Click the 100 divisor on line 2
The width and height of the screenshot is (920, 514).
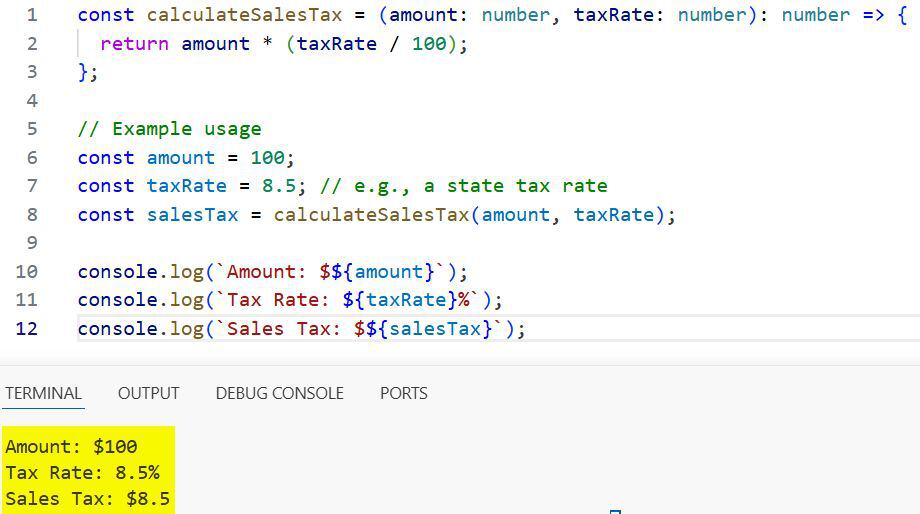pos(429,43)
